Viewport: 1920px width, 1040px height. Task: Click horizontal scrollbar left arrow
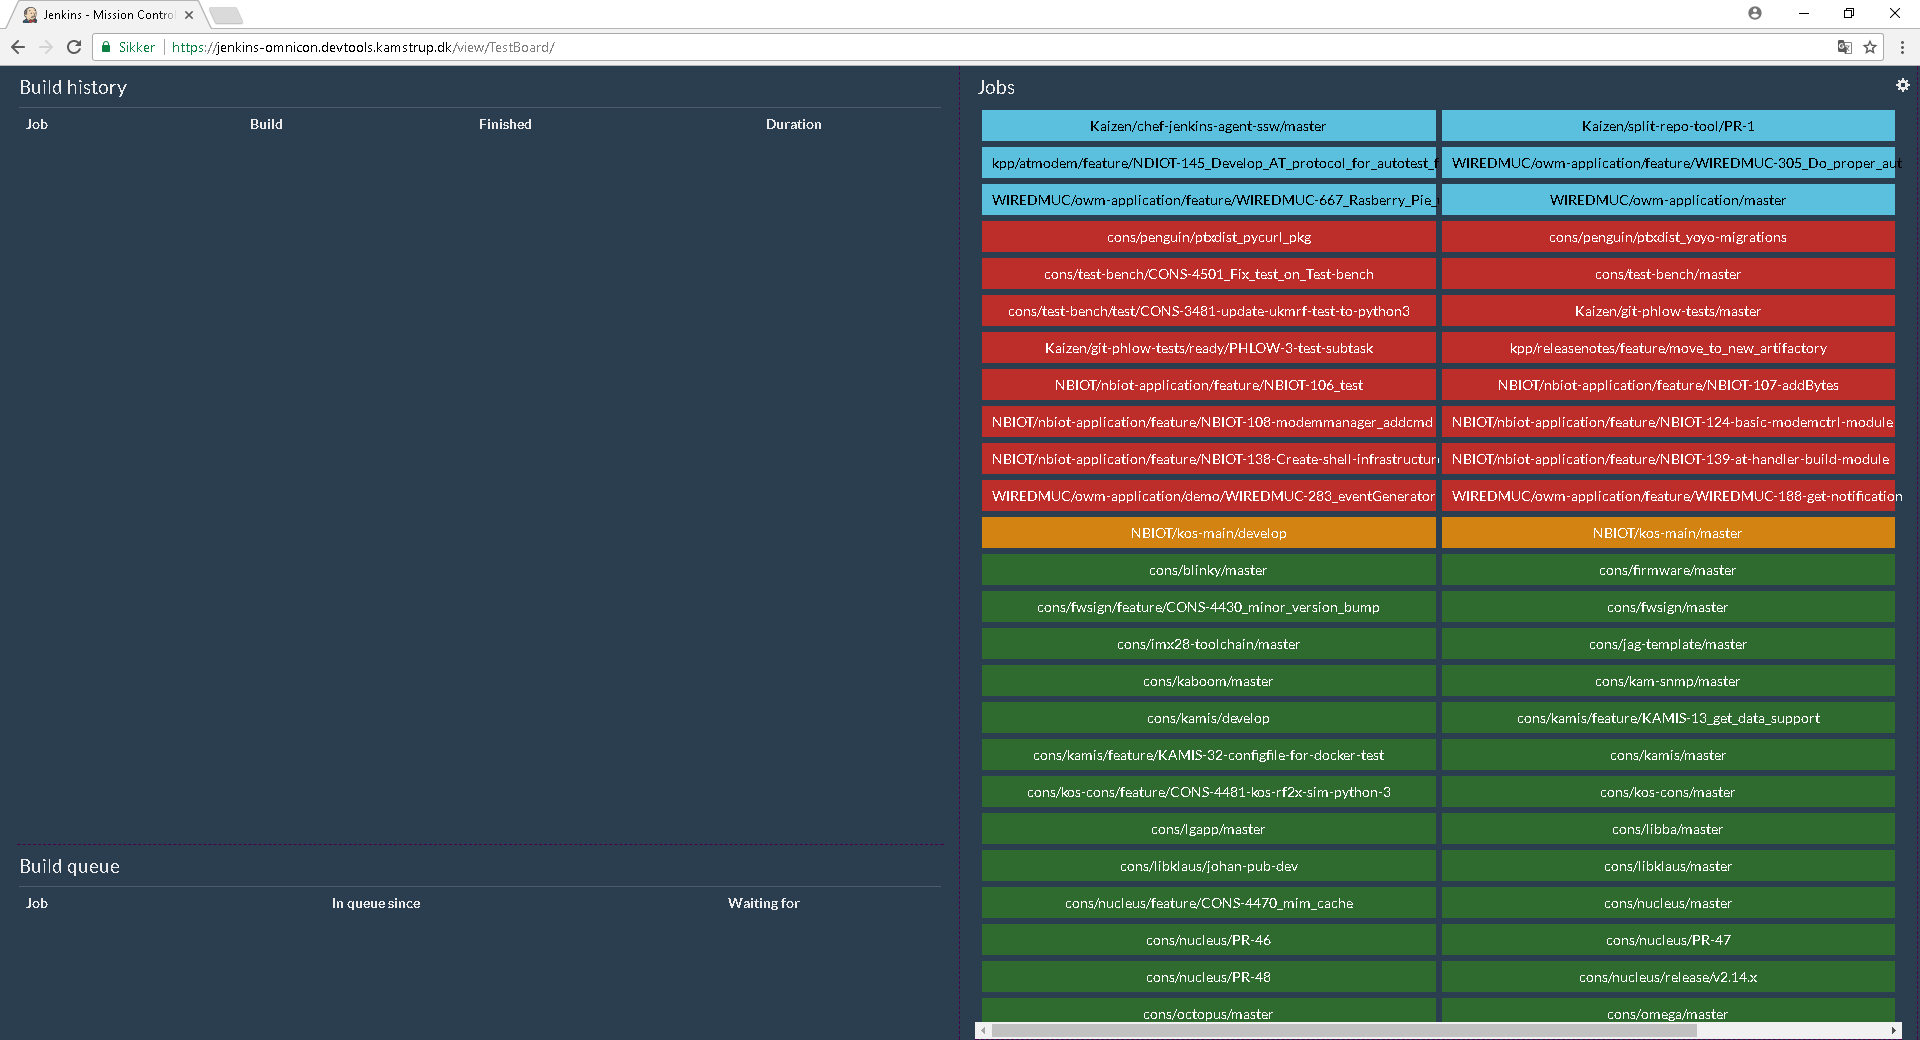(984, 1030)
